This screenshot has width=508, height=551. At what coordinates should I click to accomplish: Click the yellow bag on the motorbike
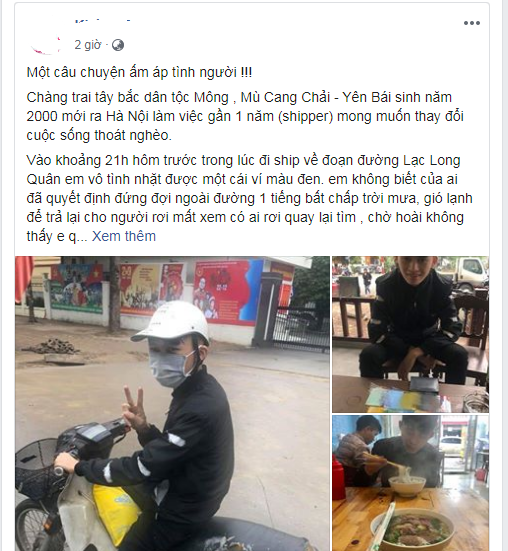(x=115, y=512)
